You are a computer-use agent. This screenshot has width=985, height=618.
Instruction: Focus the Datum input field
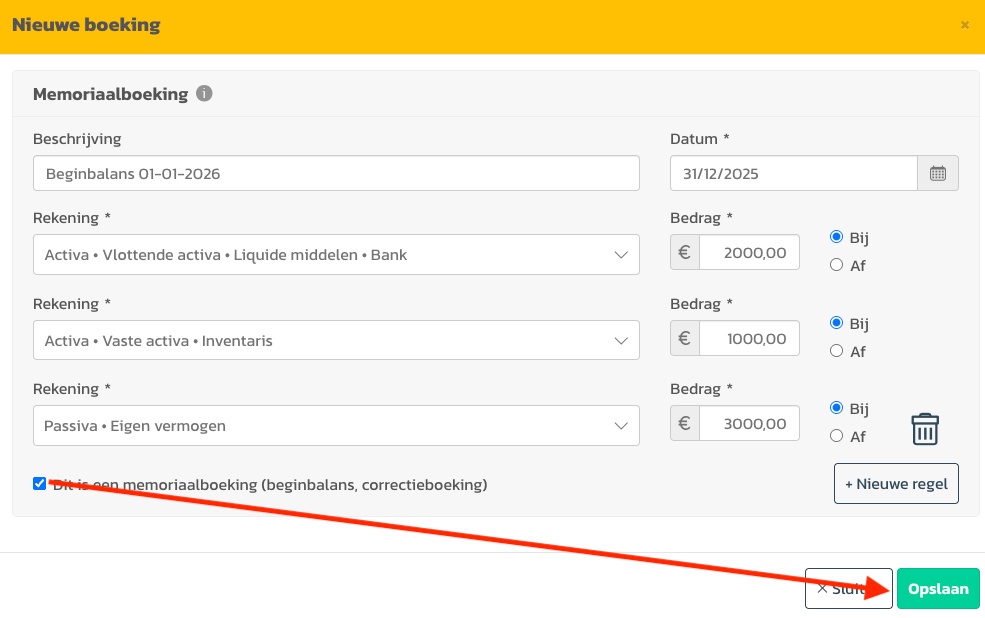pyautogui.click(x=793, y=173)
